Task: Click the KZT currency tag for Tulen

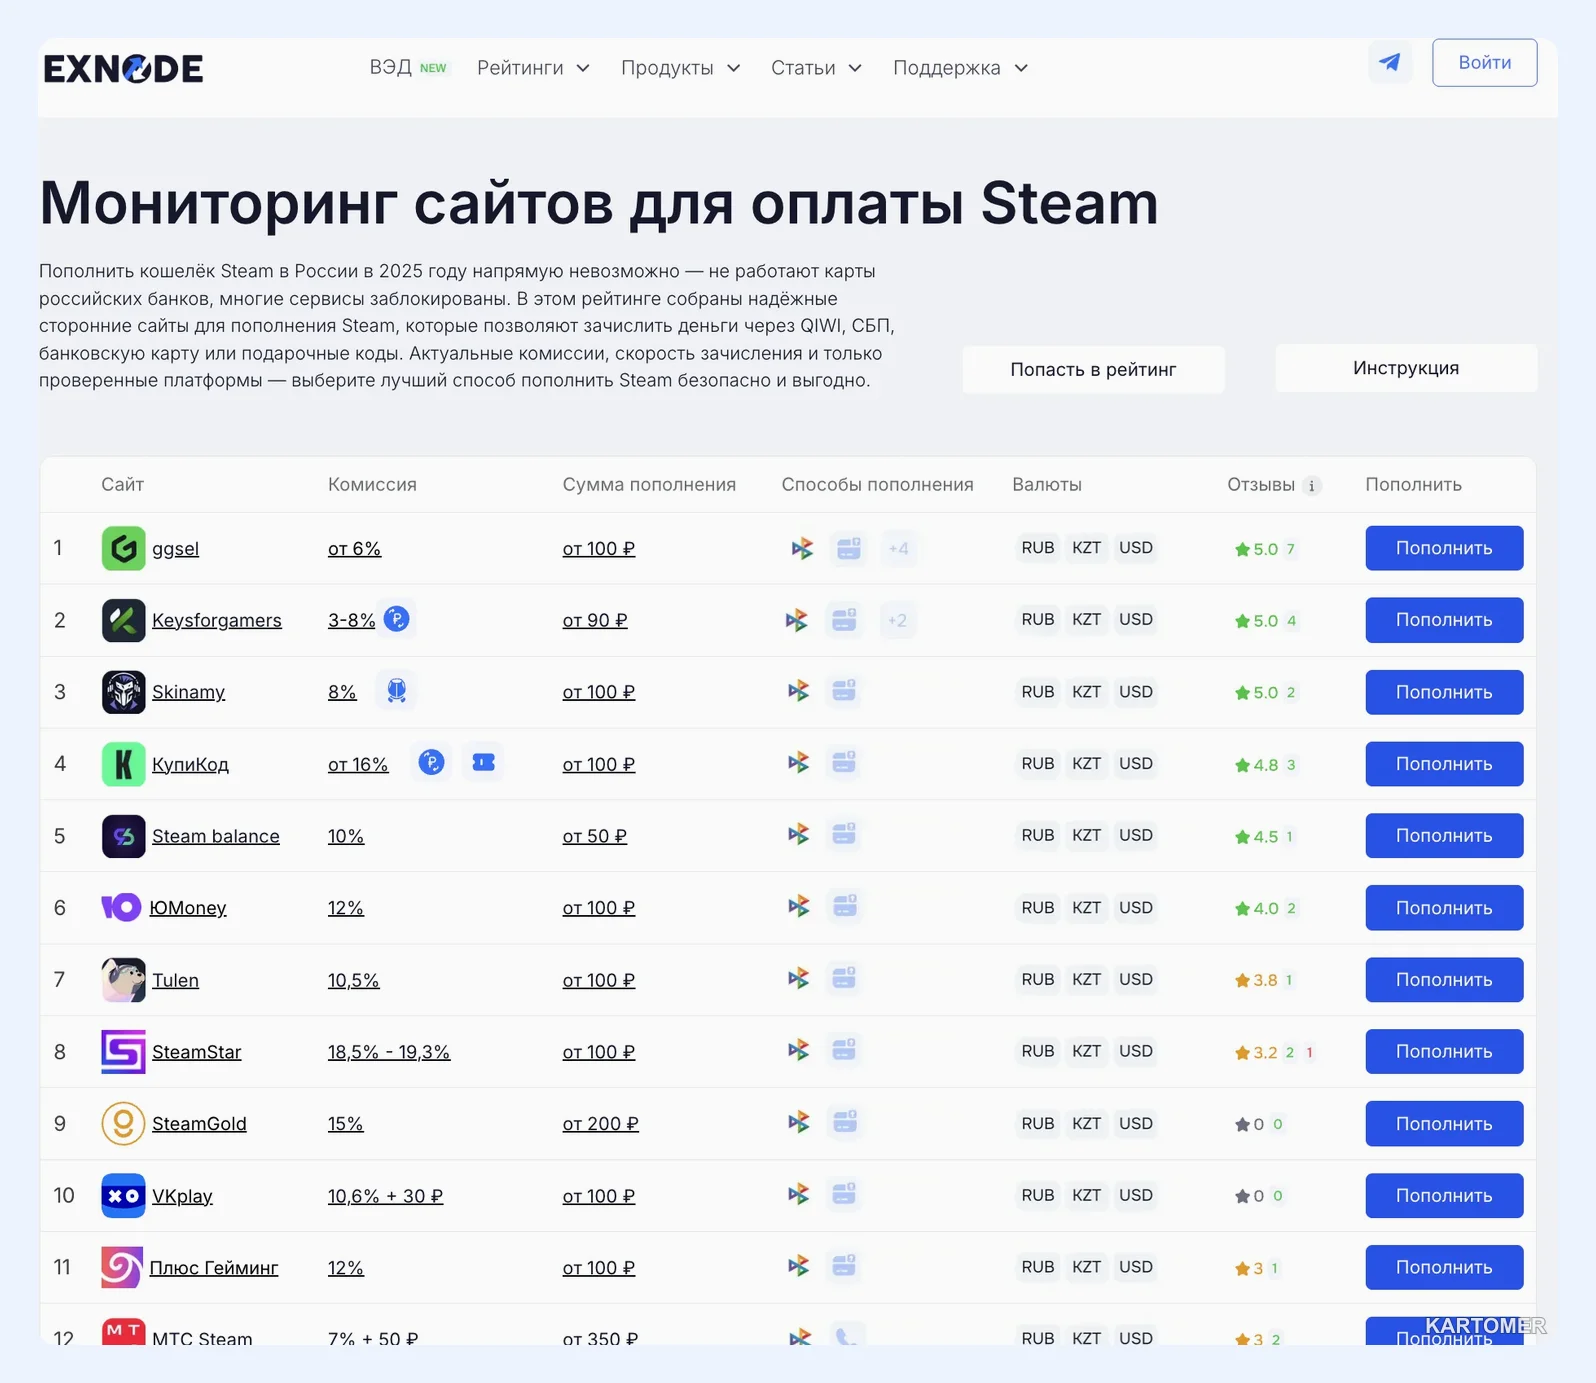Action: pos(1086,980)
